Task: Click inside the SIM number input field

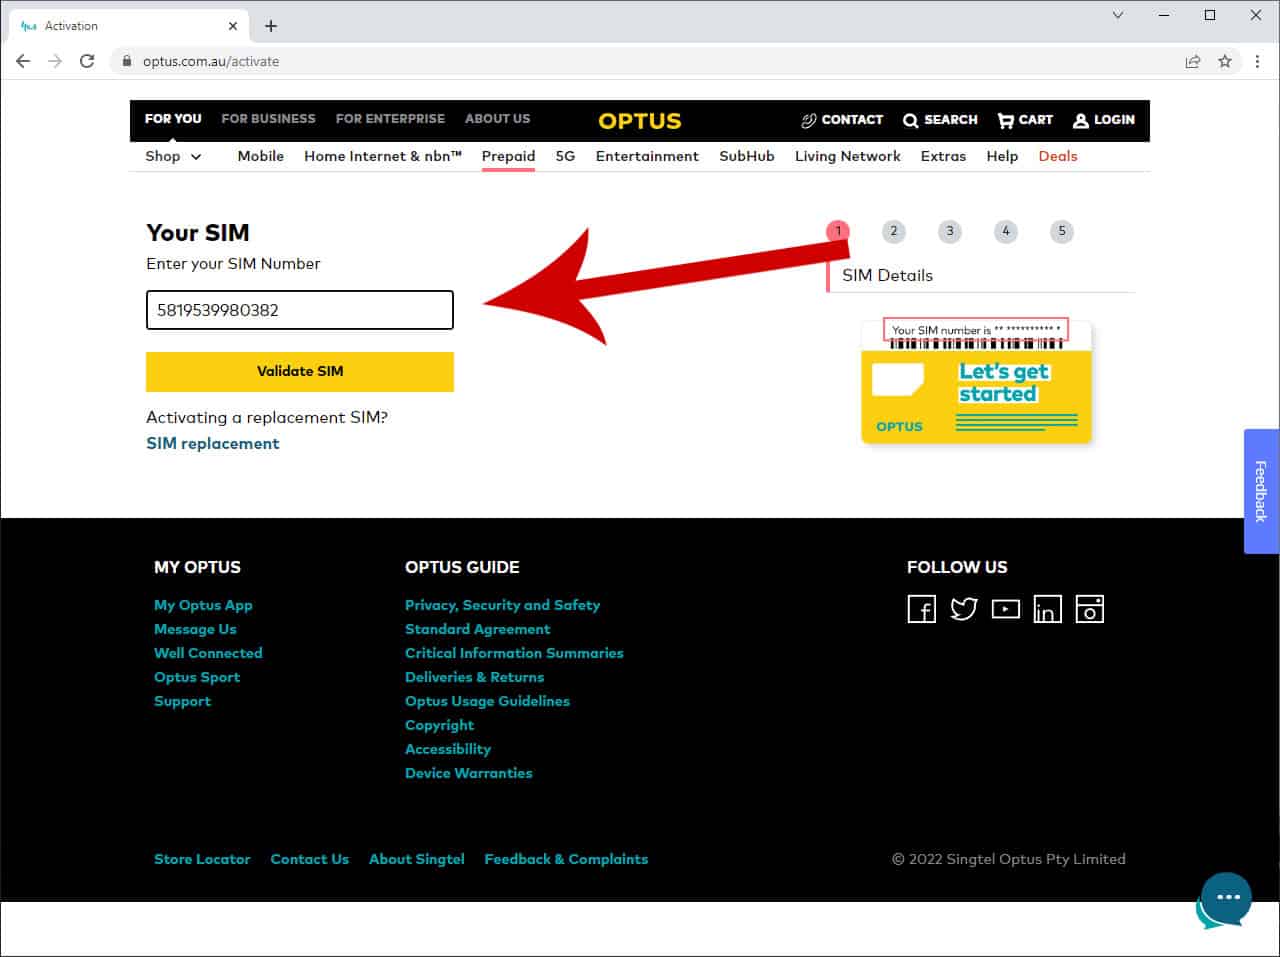Action: (299, 310)
